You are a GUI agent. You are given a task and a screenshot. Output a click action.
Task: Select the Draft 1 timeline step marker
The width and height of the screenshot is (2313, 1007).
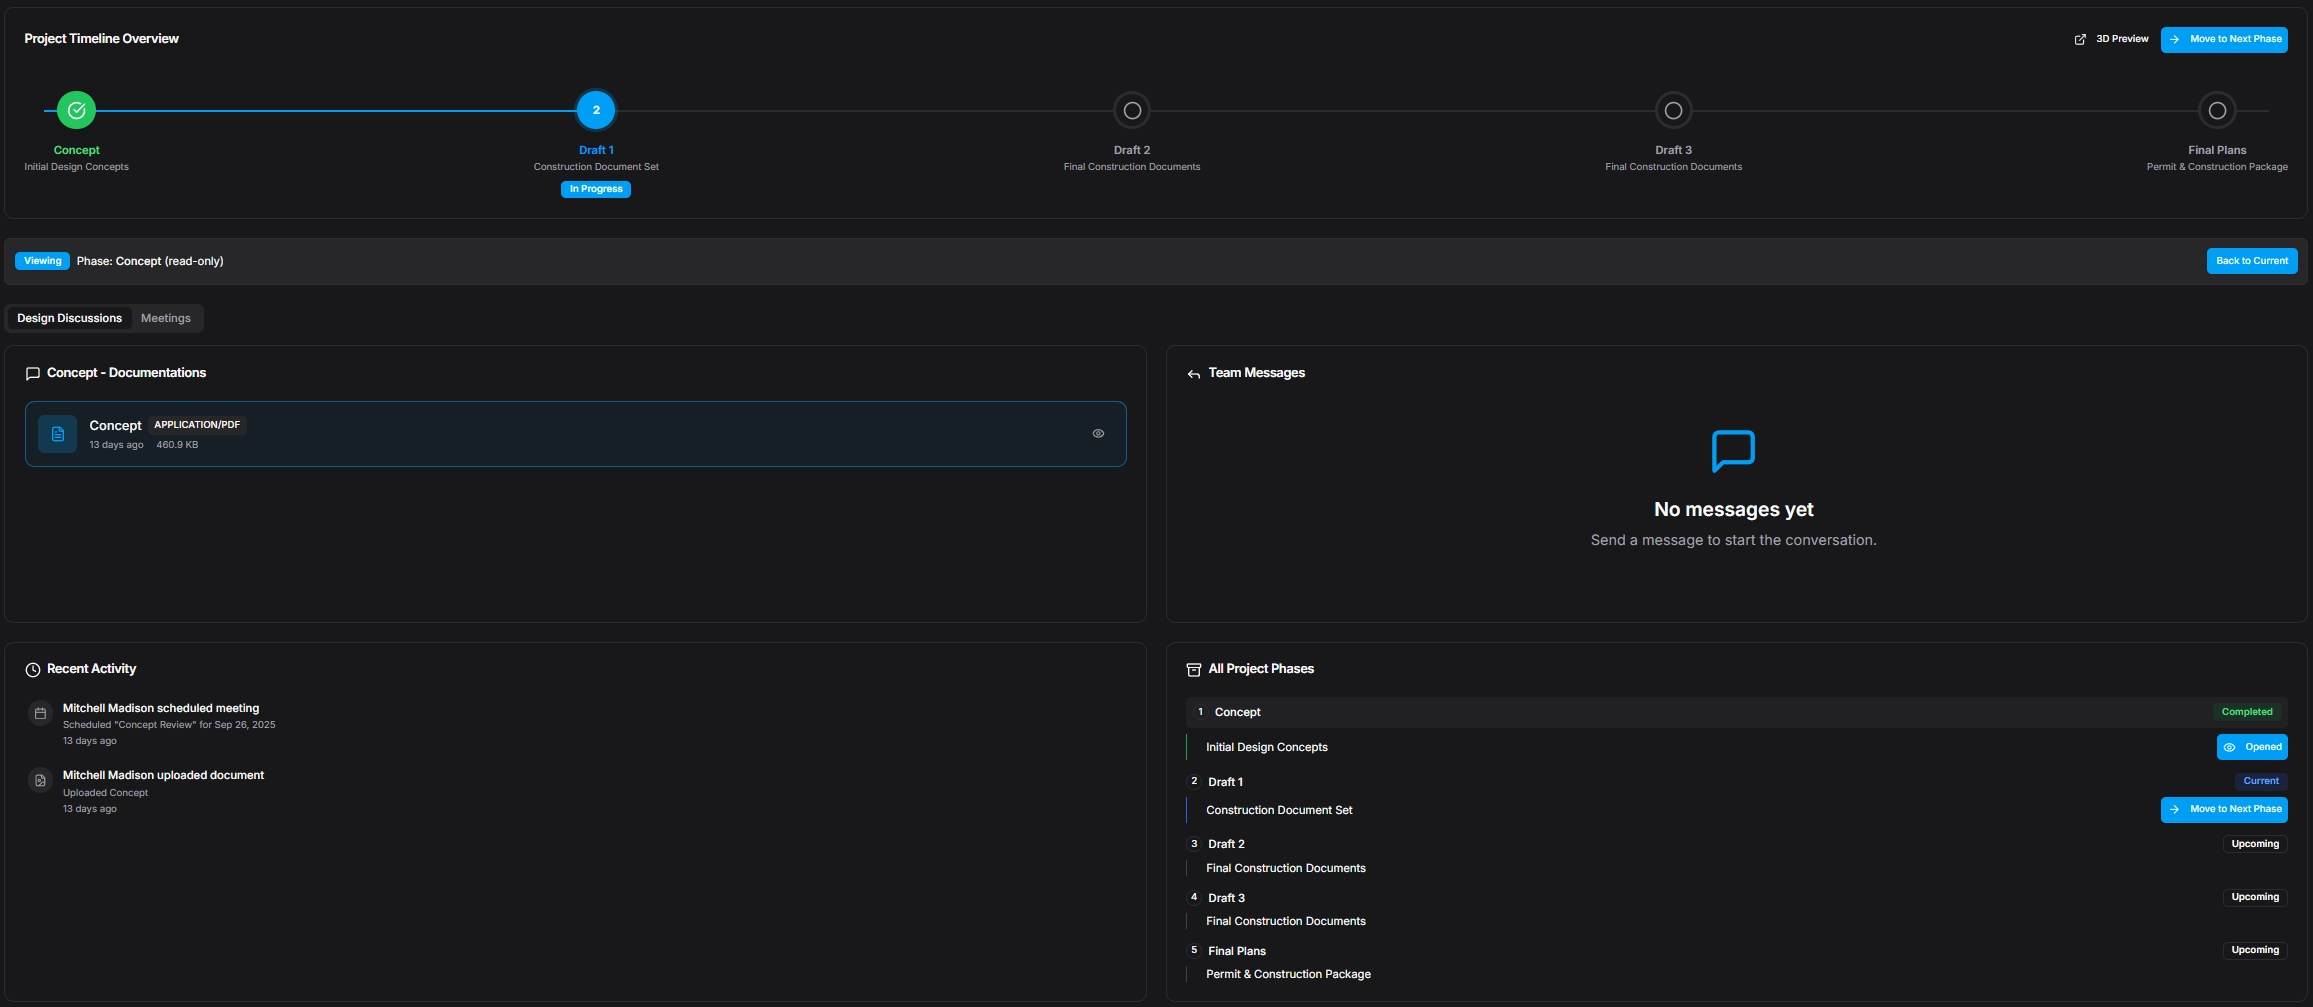pyautogui.click(x=596, y=110)
